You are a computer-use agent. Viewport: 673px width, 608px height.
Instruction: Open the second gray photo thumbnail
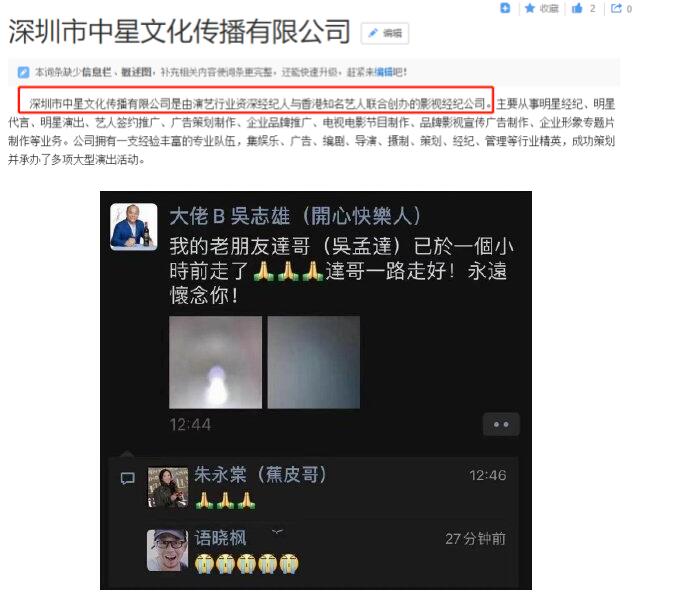[x=314, y=362]
